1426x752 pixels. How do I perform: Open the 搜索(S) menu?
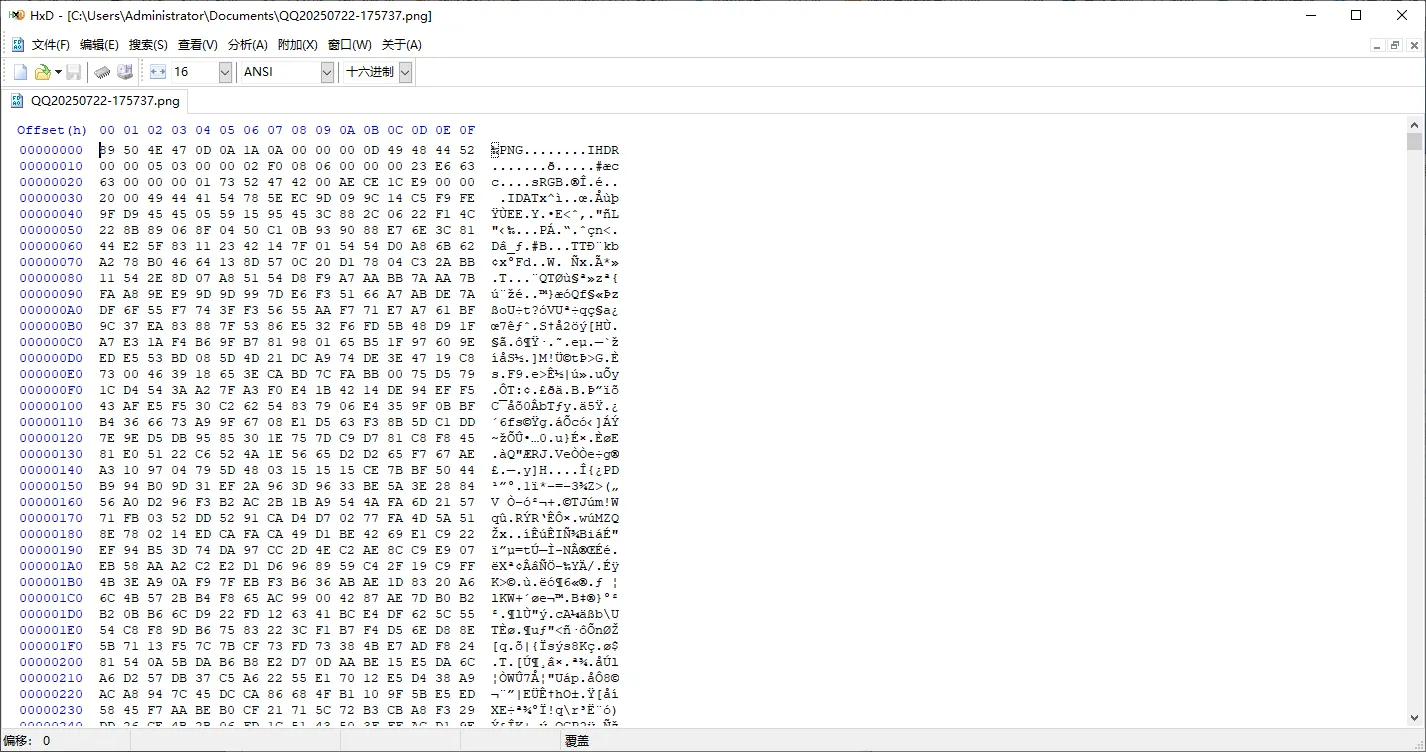(148, 45)
